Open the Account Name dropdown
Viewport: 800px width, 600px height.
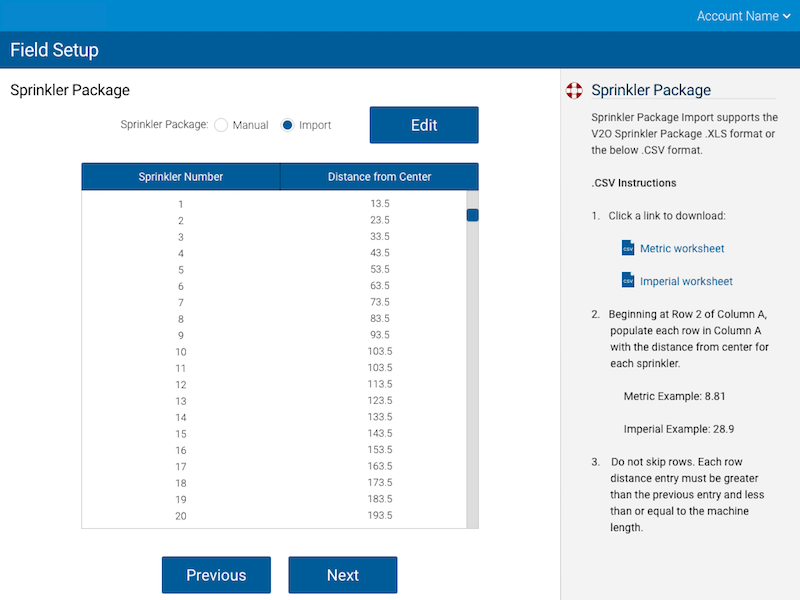tap(743, 16)
